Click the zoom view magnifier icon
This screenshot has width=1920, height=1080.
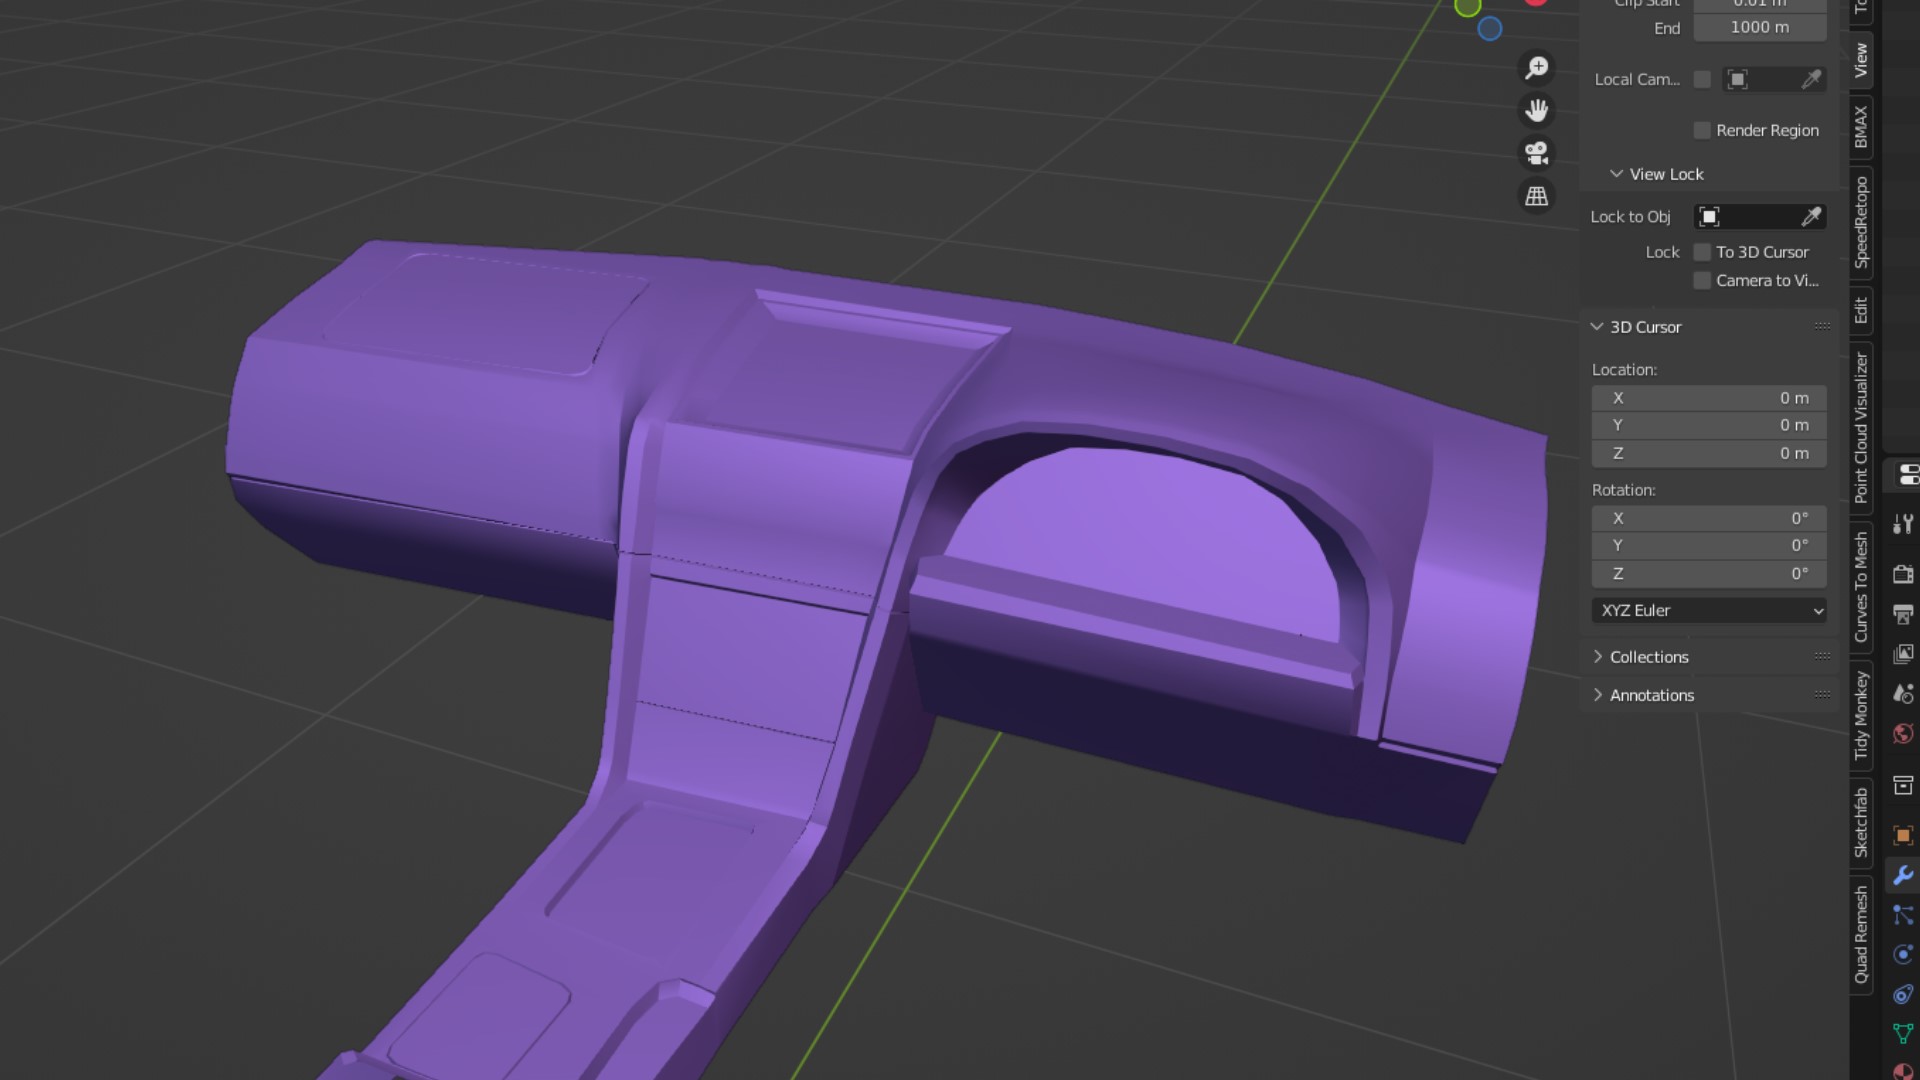pos(1537,68)
